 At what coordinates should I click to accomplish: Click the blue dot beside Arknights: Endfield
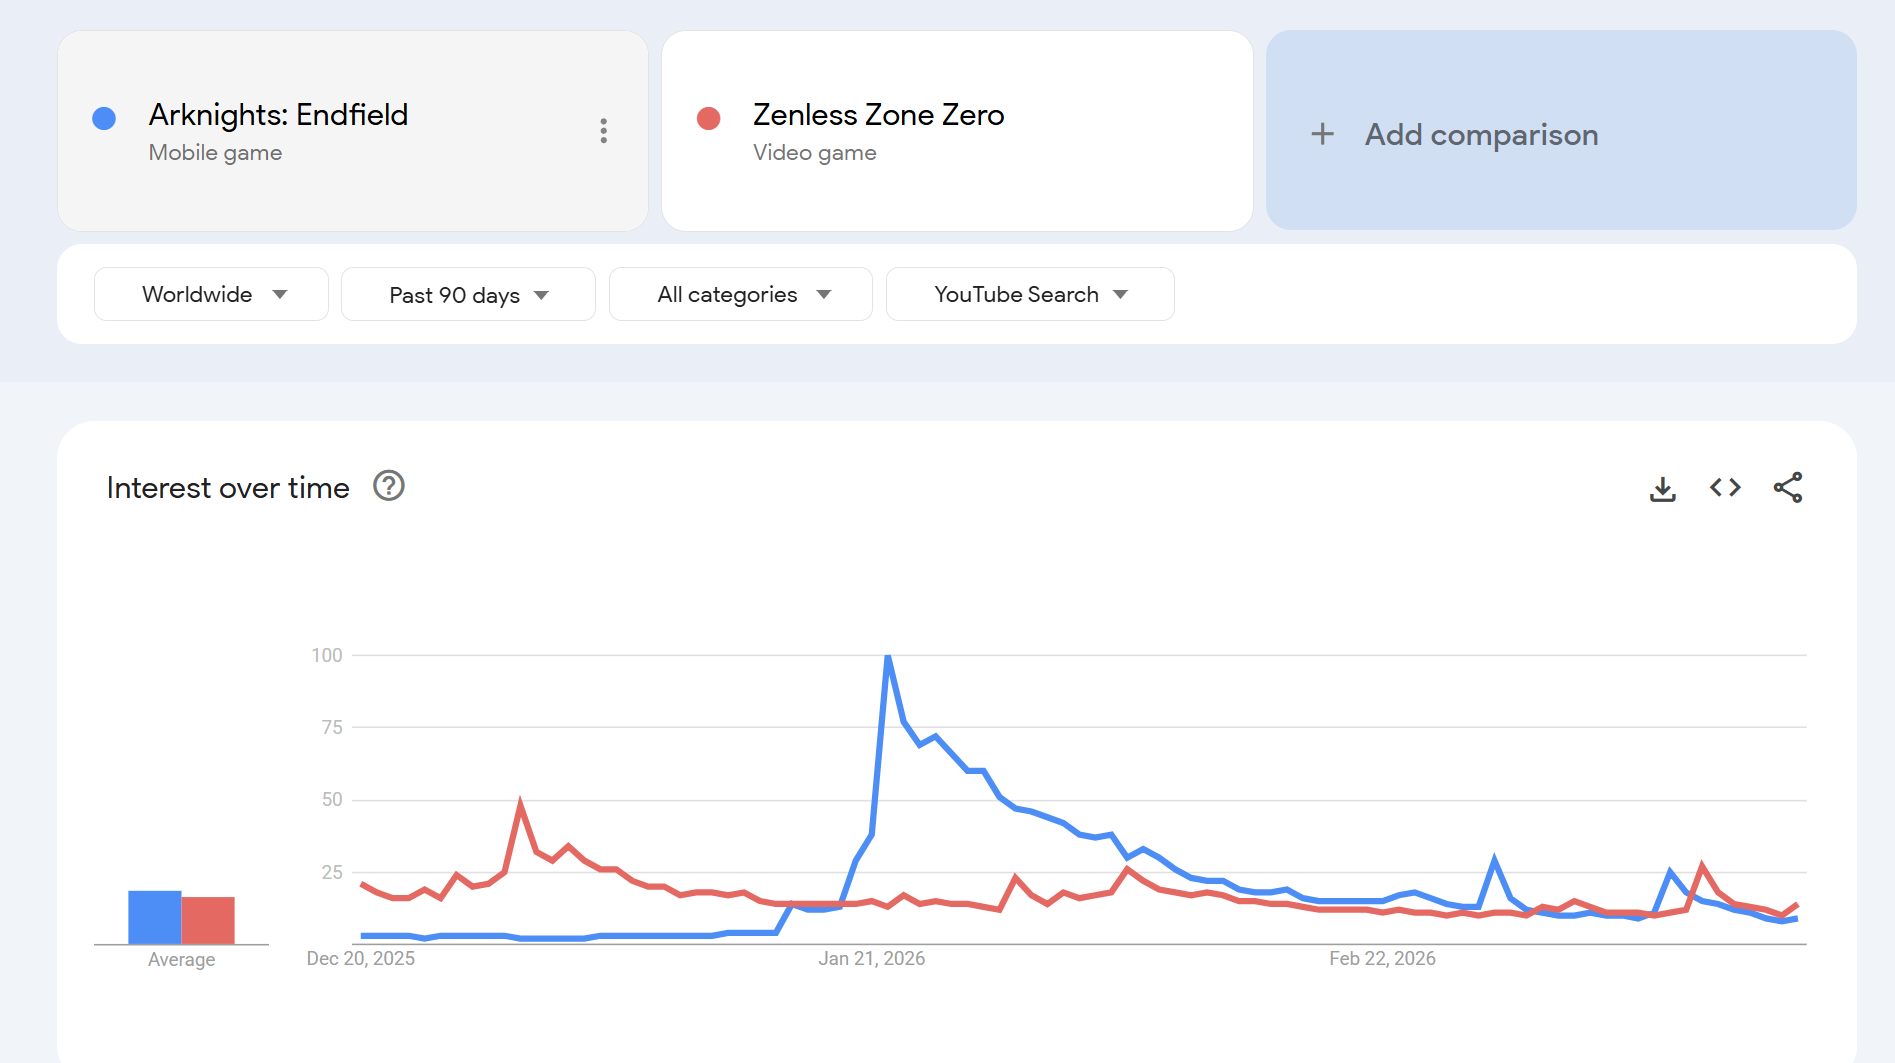click(104, 119)
